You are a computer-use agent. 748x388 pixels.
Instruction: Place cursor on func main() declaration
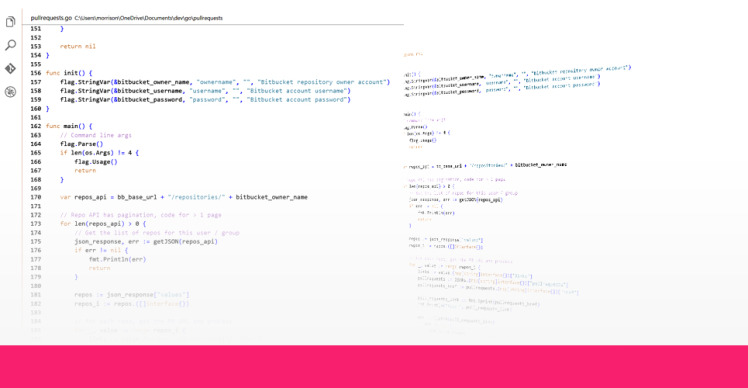click(69, 126)
